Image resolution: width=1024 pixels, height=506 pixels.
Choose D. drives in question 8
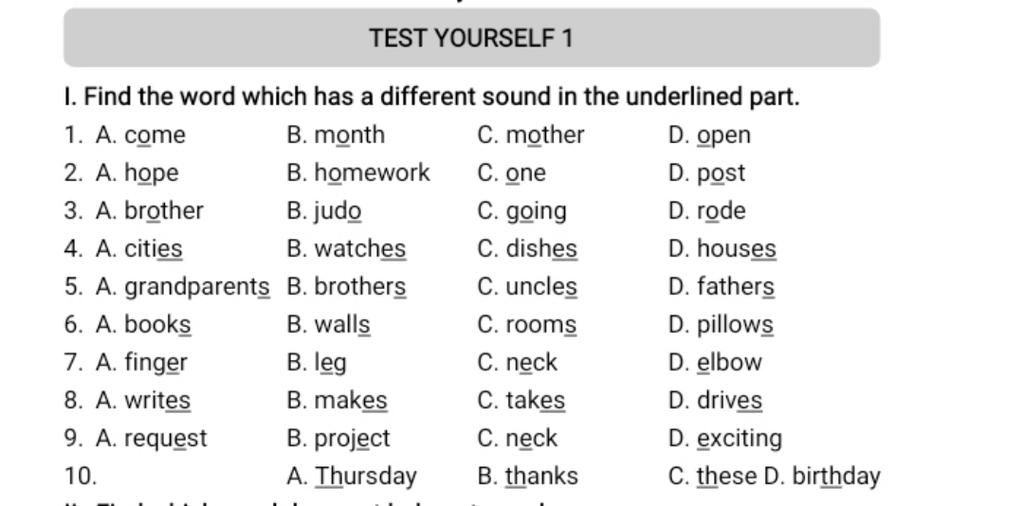tap(715, 400)
